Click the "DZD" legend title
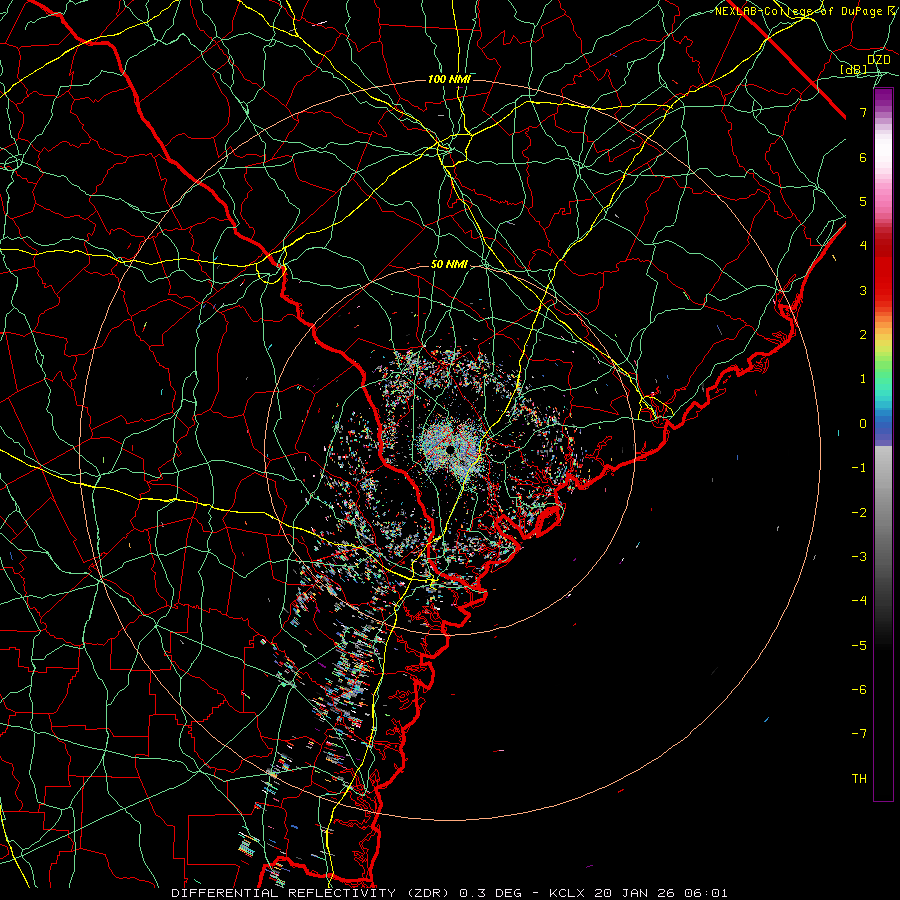Image resolution: width=900 pixels, height=900 pixels. [879, 60]
